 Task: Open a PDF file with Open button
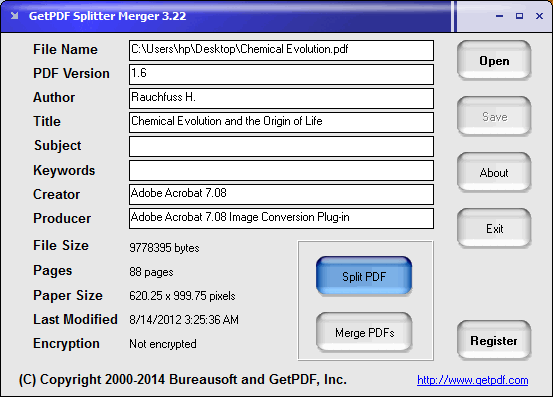tap(494, 61)
